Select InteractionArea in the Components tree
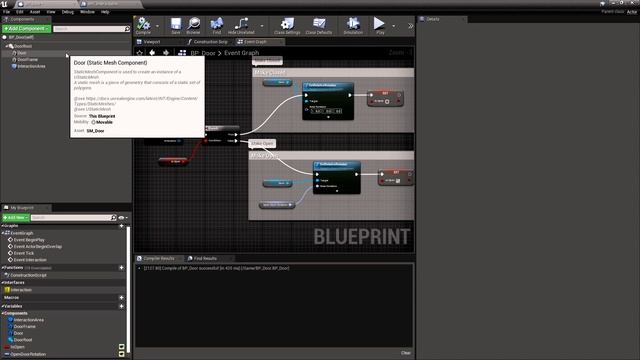Image resolution: width=640 pixels, height=360 pixels. [31, 66]
